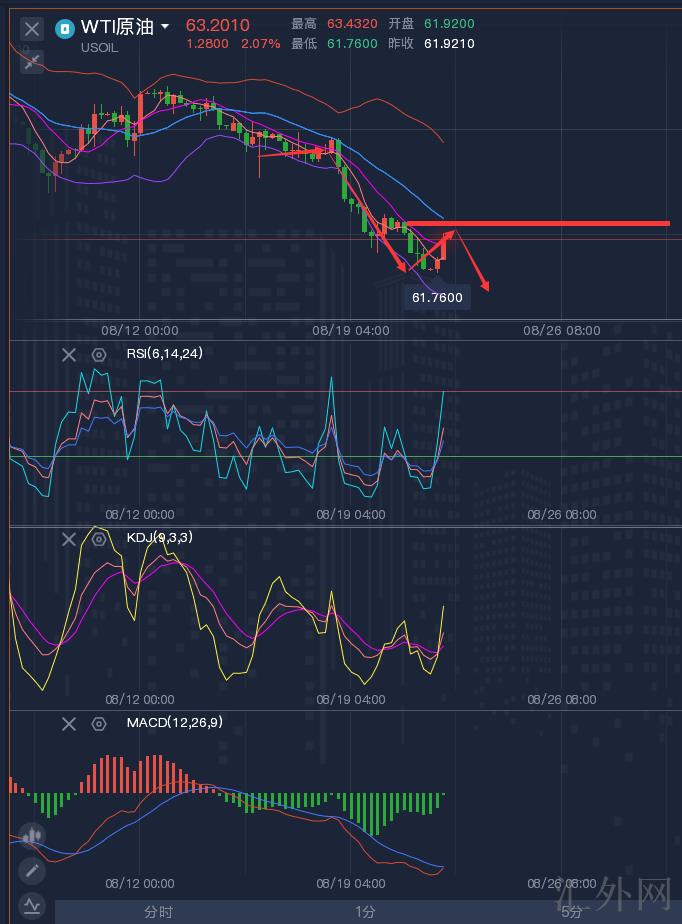Click the 08/12 00:00 label under price chart
Viewport: 682px width, 924px height.
click(140, 331)
